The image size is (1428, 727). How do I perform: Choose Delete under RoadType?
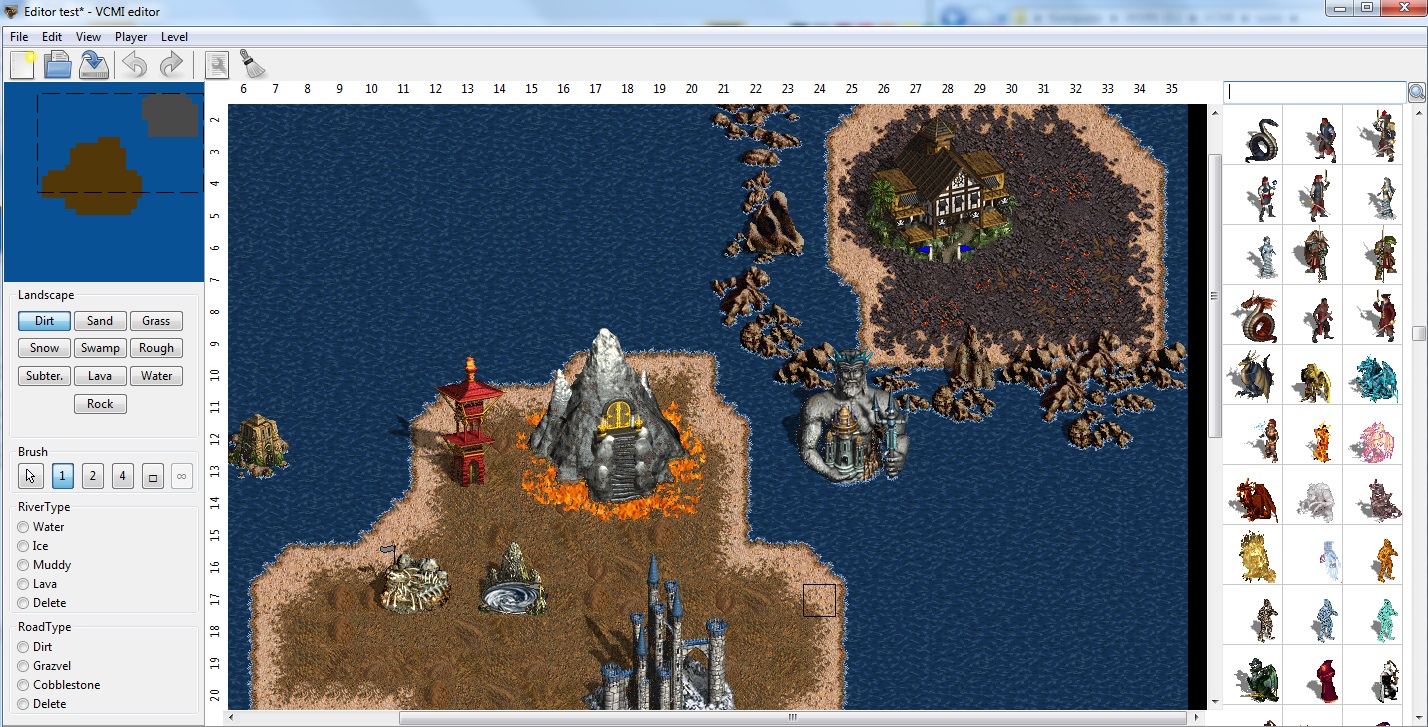tap(41, 704)
